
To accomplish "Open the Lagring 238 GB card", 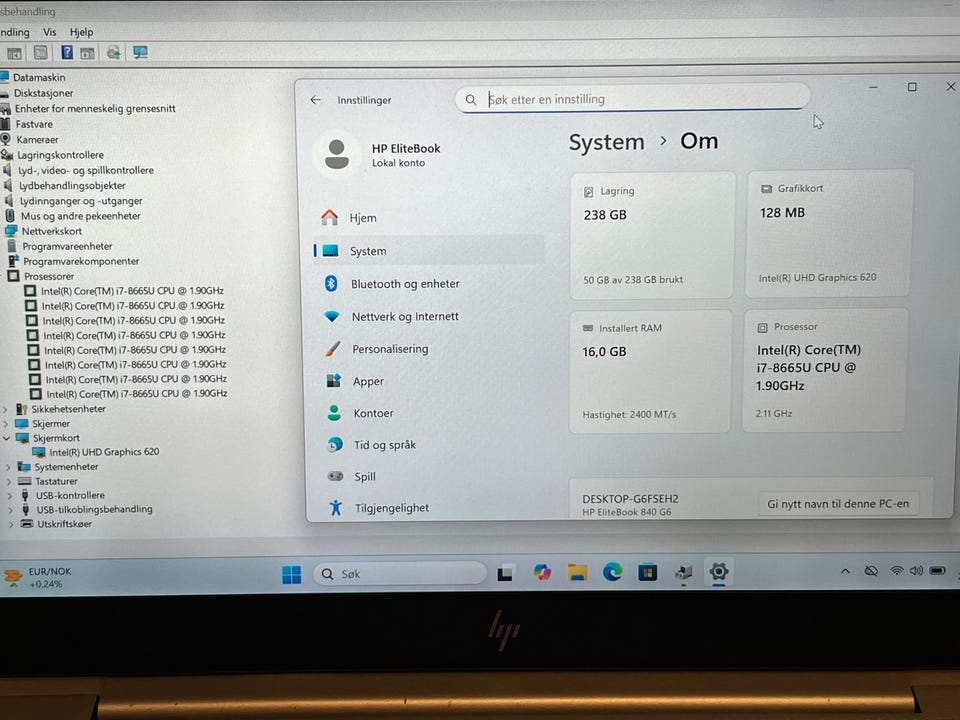I will (x=652, y=236).
